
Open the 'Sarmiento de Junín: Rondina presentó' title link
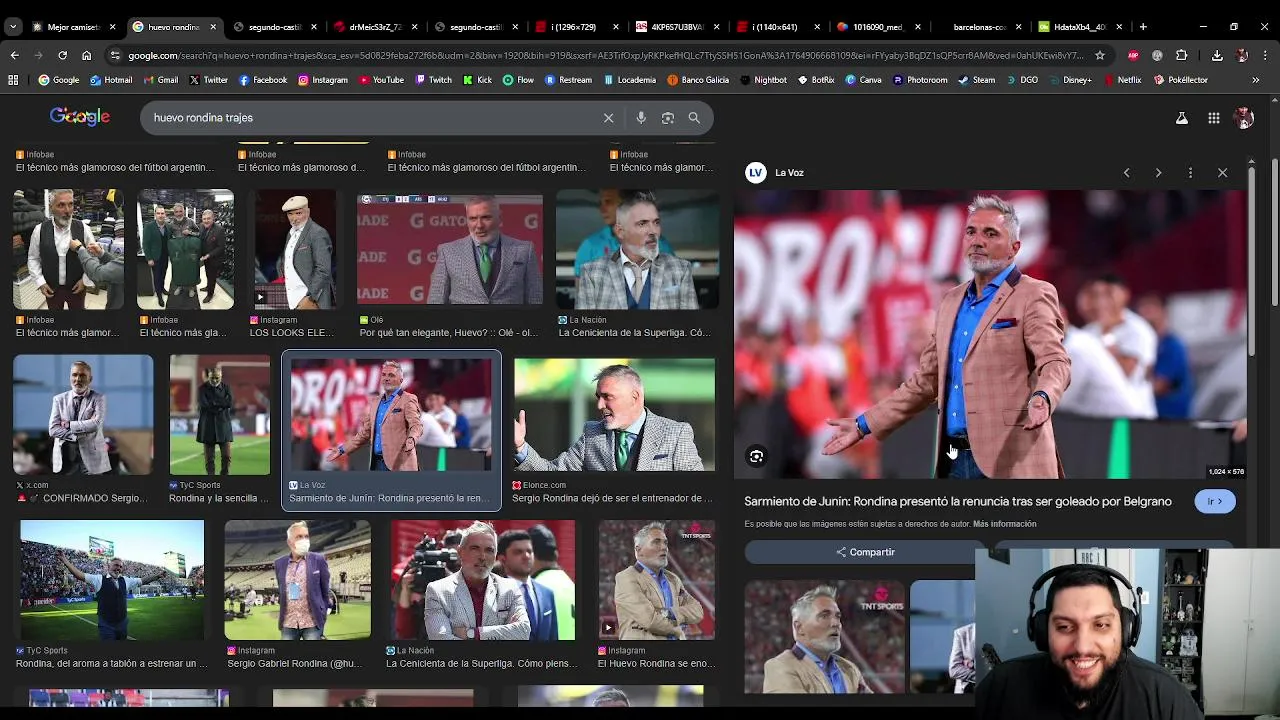coord(958,501)
